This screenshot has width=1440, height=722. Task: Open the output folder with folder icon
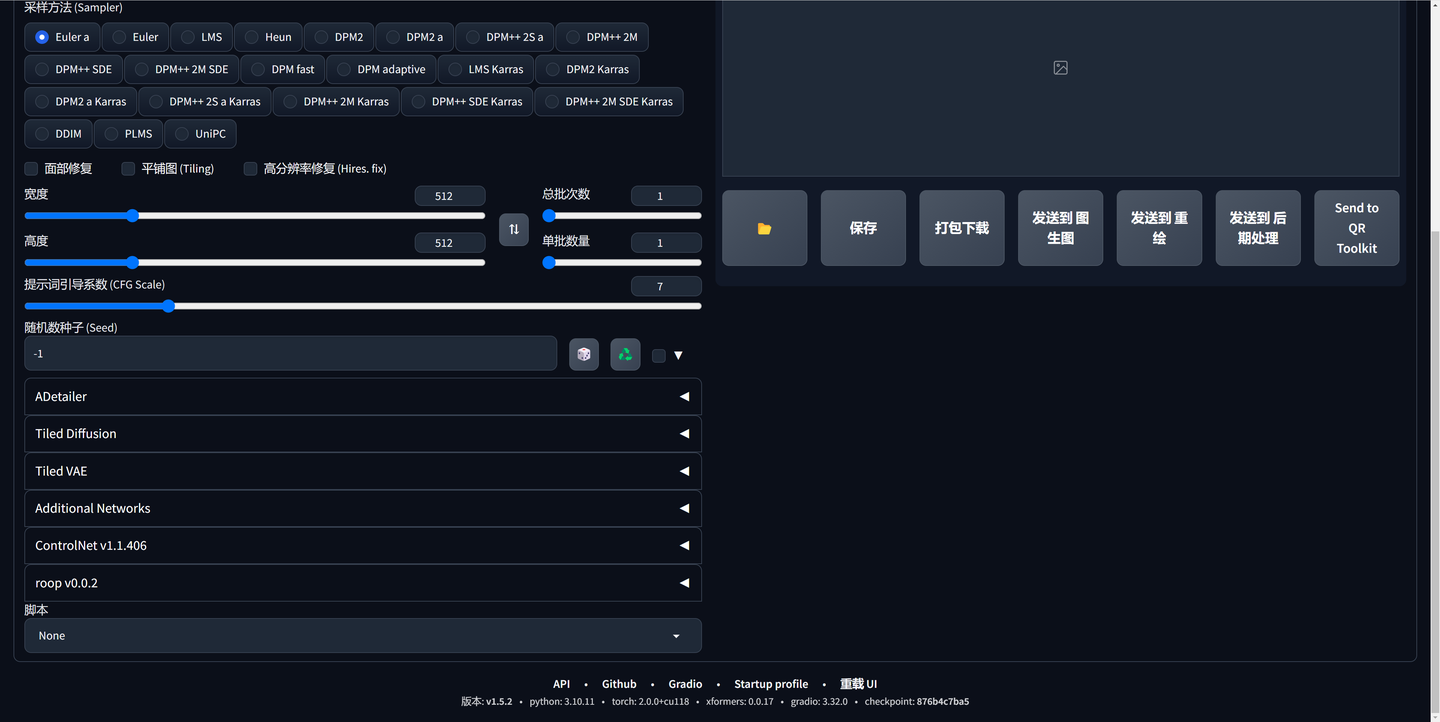pos(764,228)
